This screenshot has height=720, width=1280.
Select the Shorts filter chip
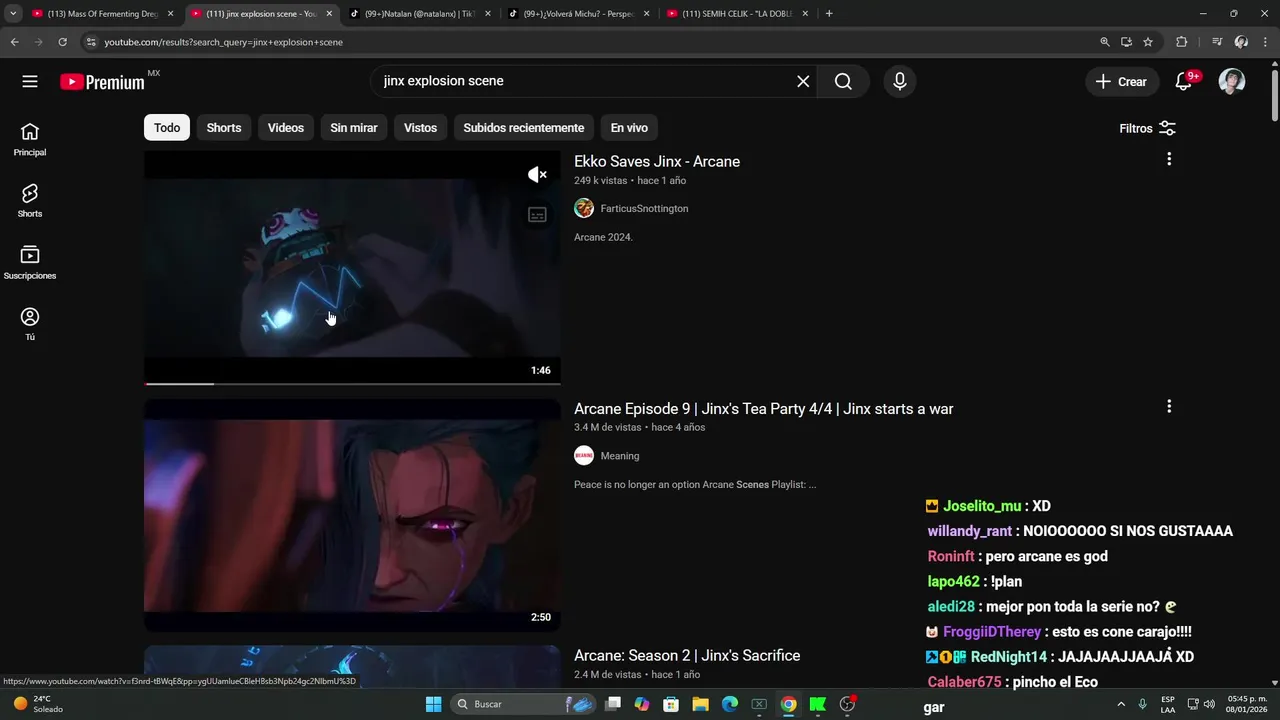point(224,128)
